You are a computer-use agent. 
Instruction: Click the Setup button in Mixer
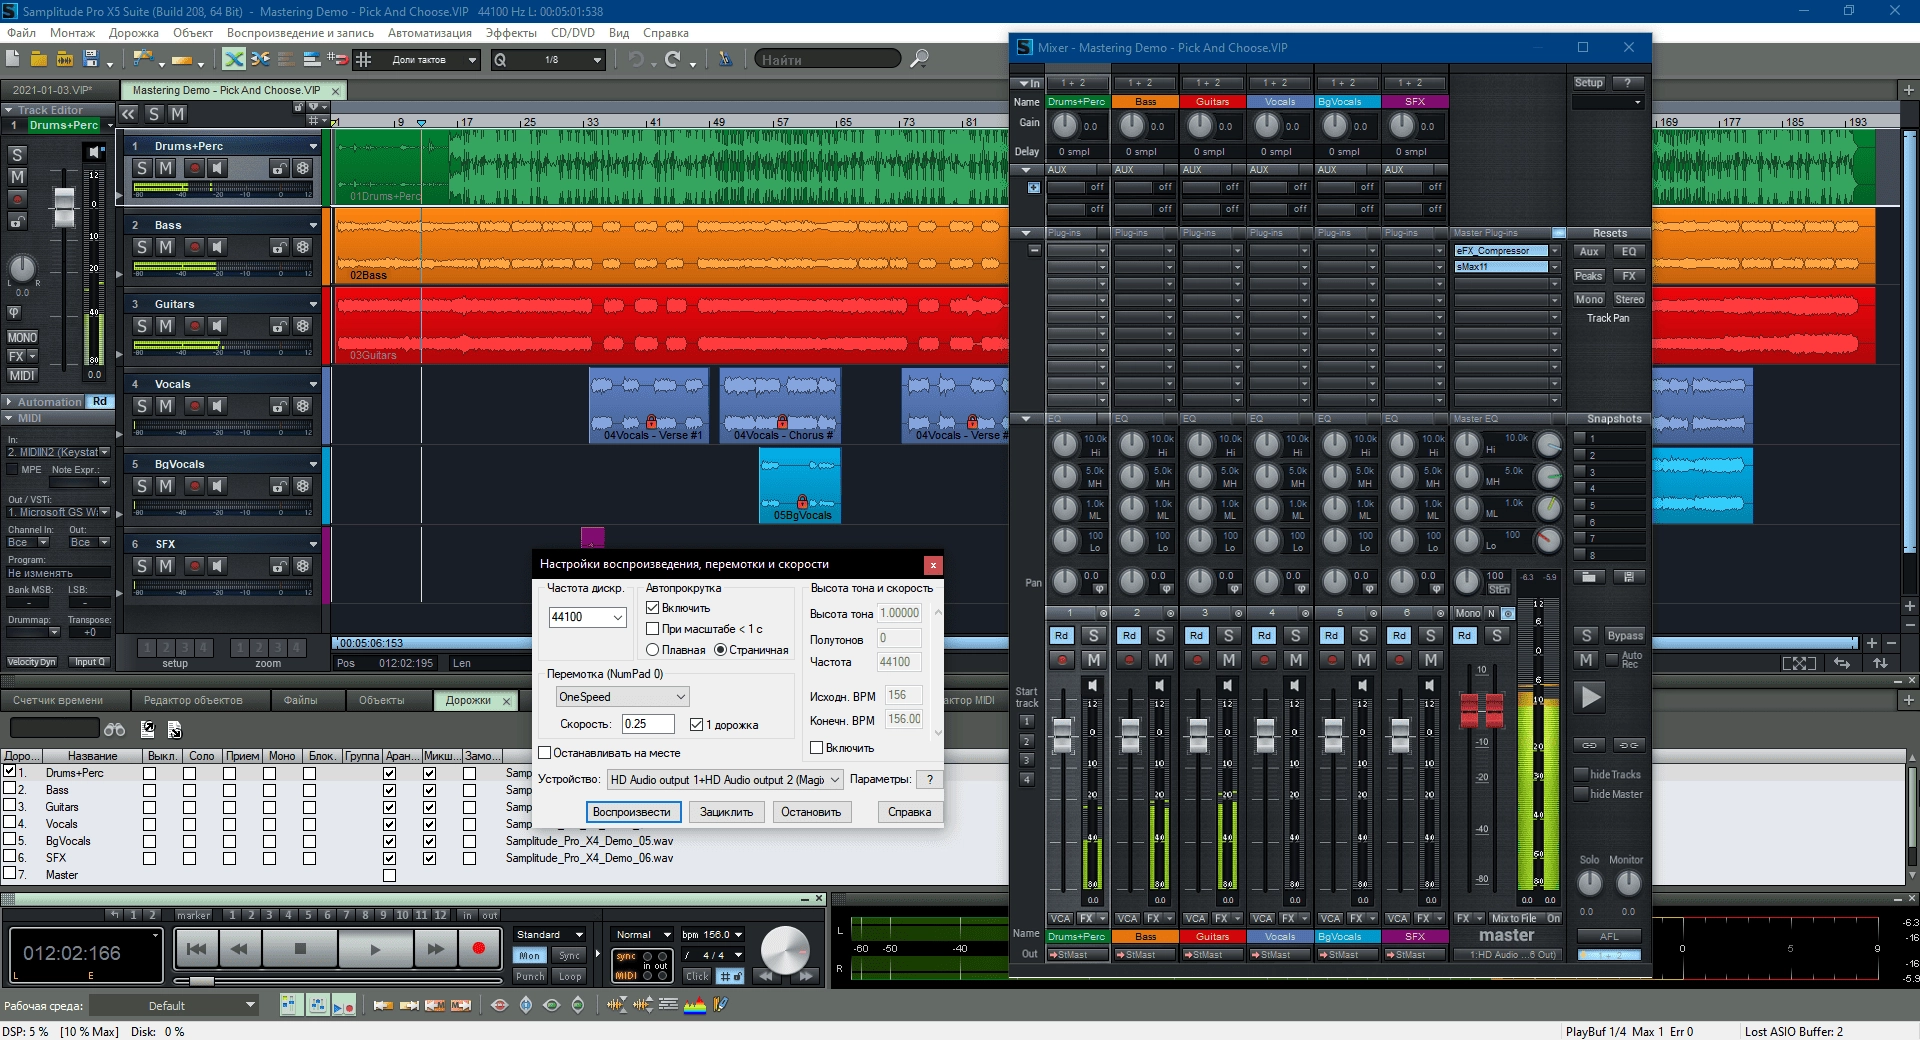pyautogui.click(x=1589, y=83)
